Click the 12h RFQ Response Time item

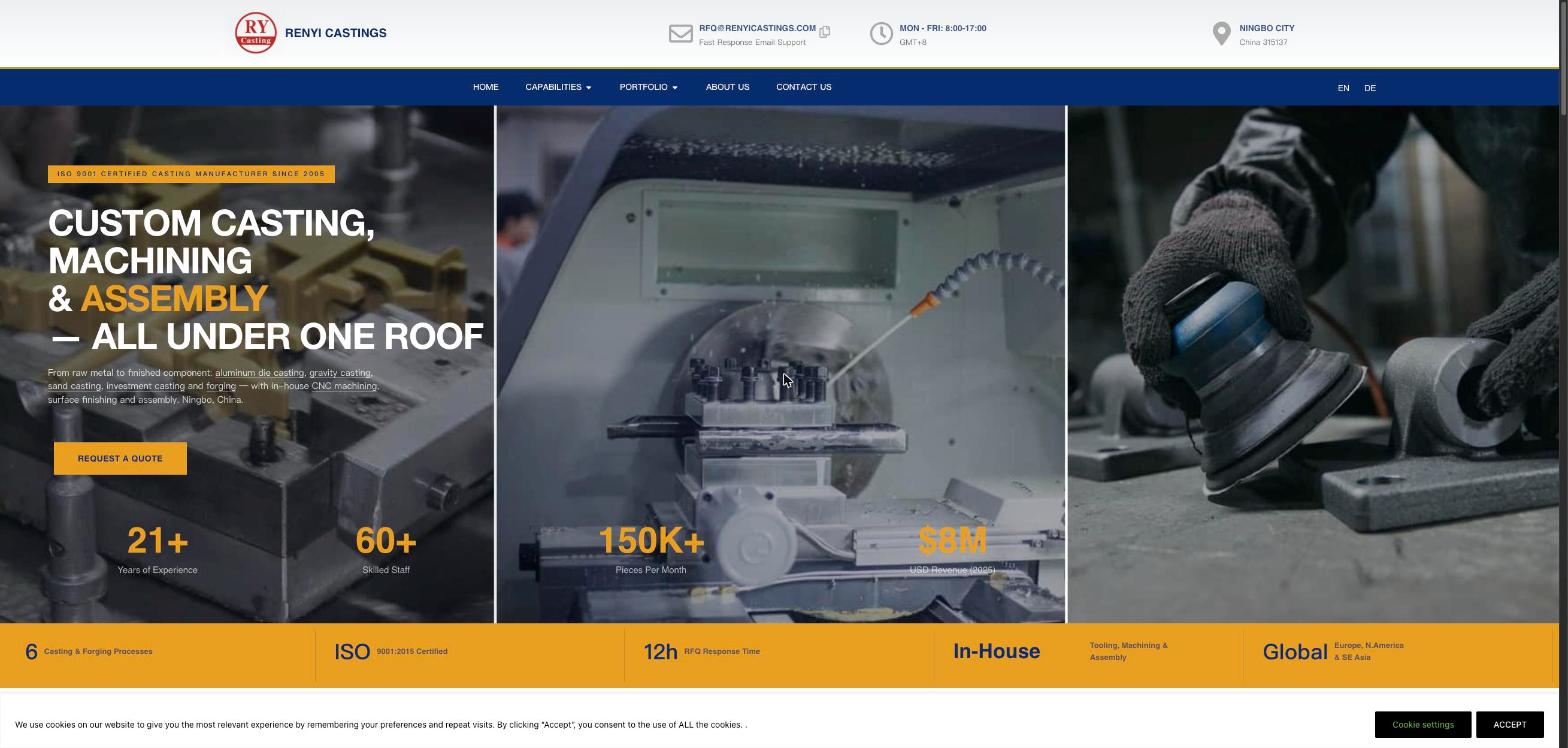[702, 651]
